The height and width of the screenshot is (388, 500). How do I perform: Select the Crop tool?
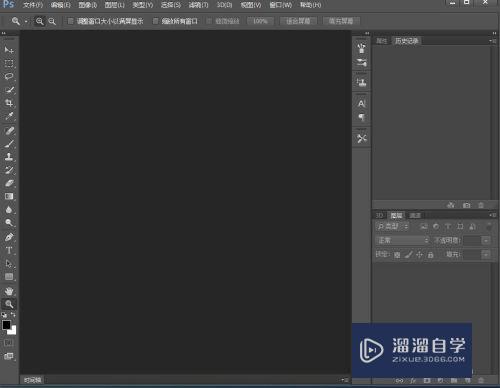(9, 103)
